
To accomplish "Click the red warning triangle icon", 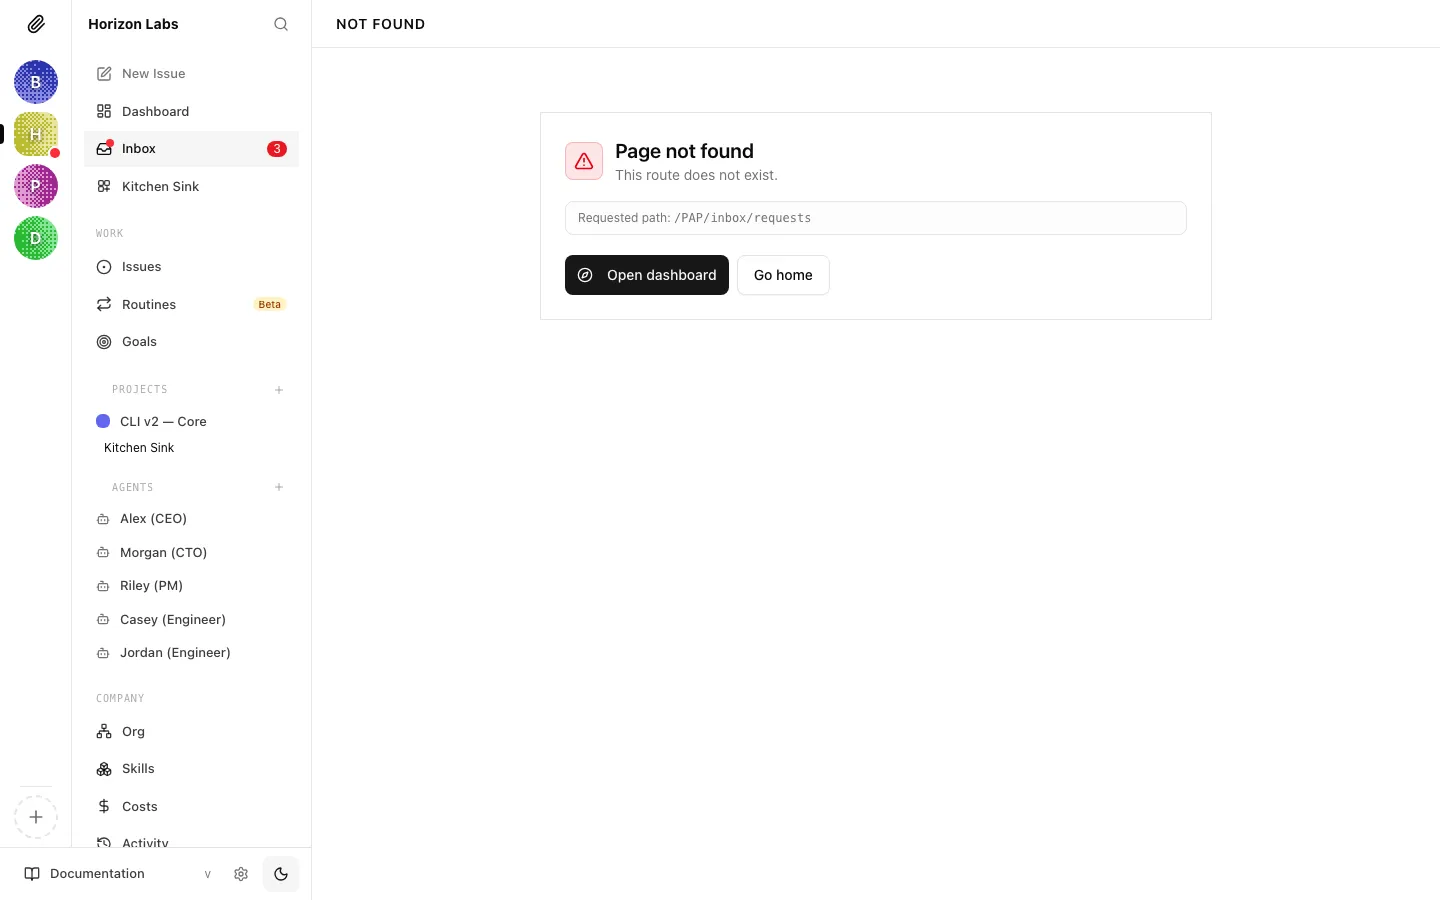I will pyautogui.click(x=584, y=161).
